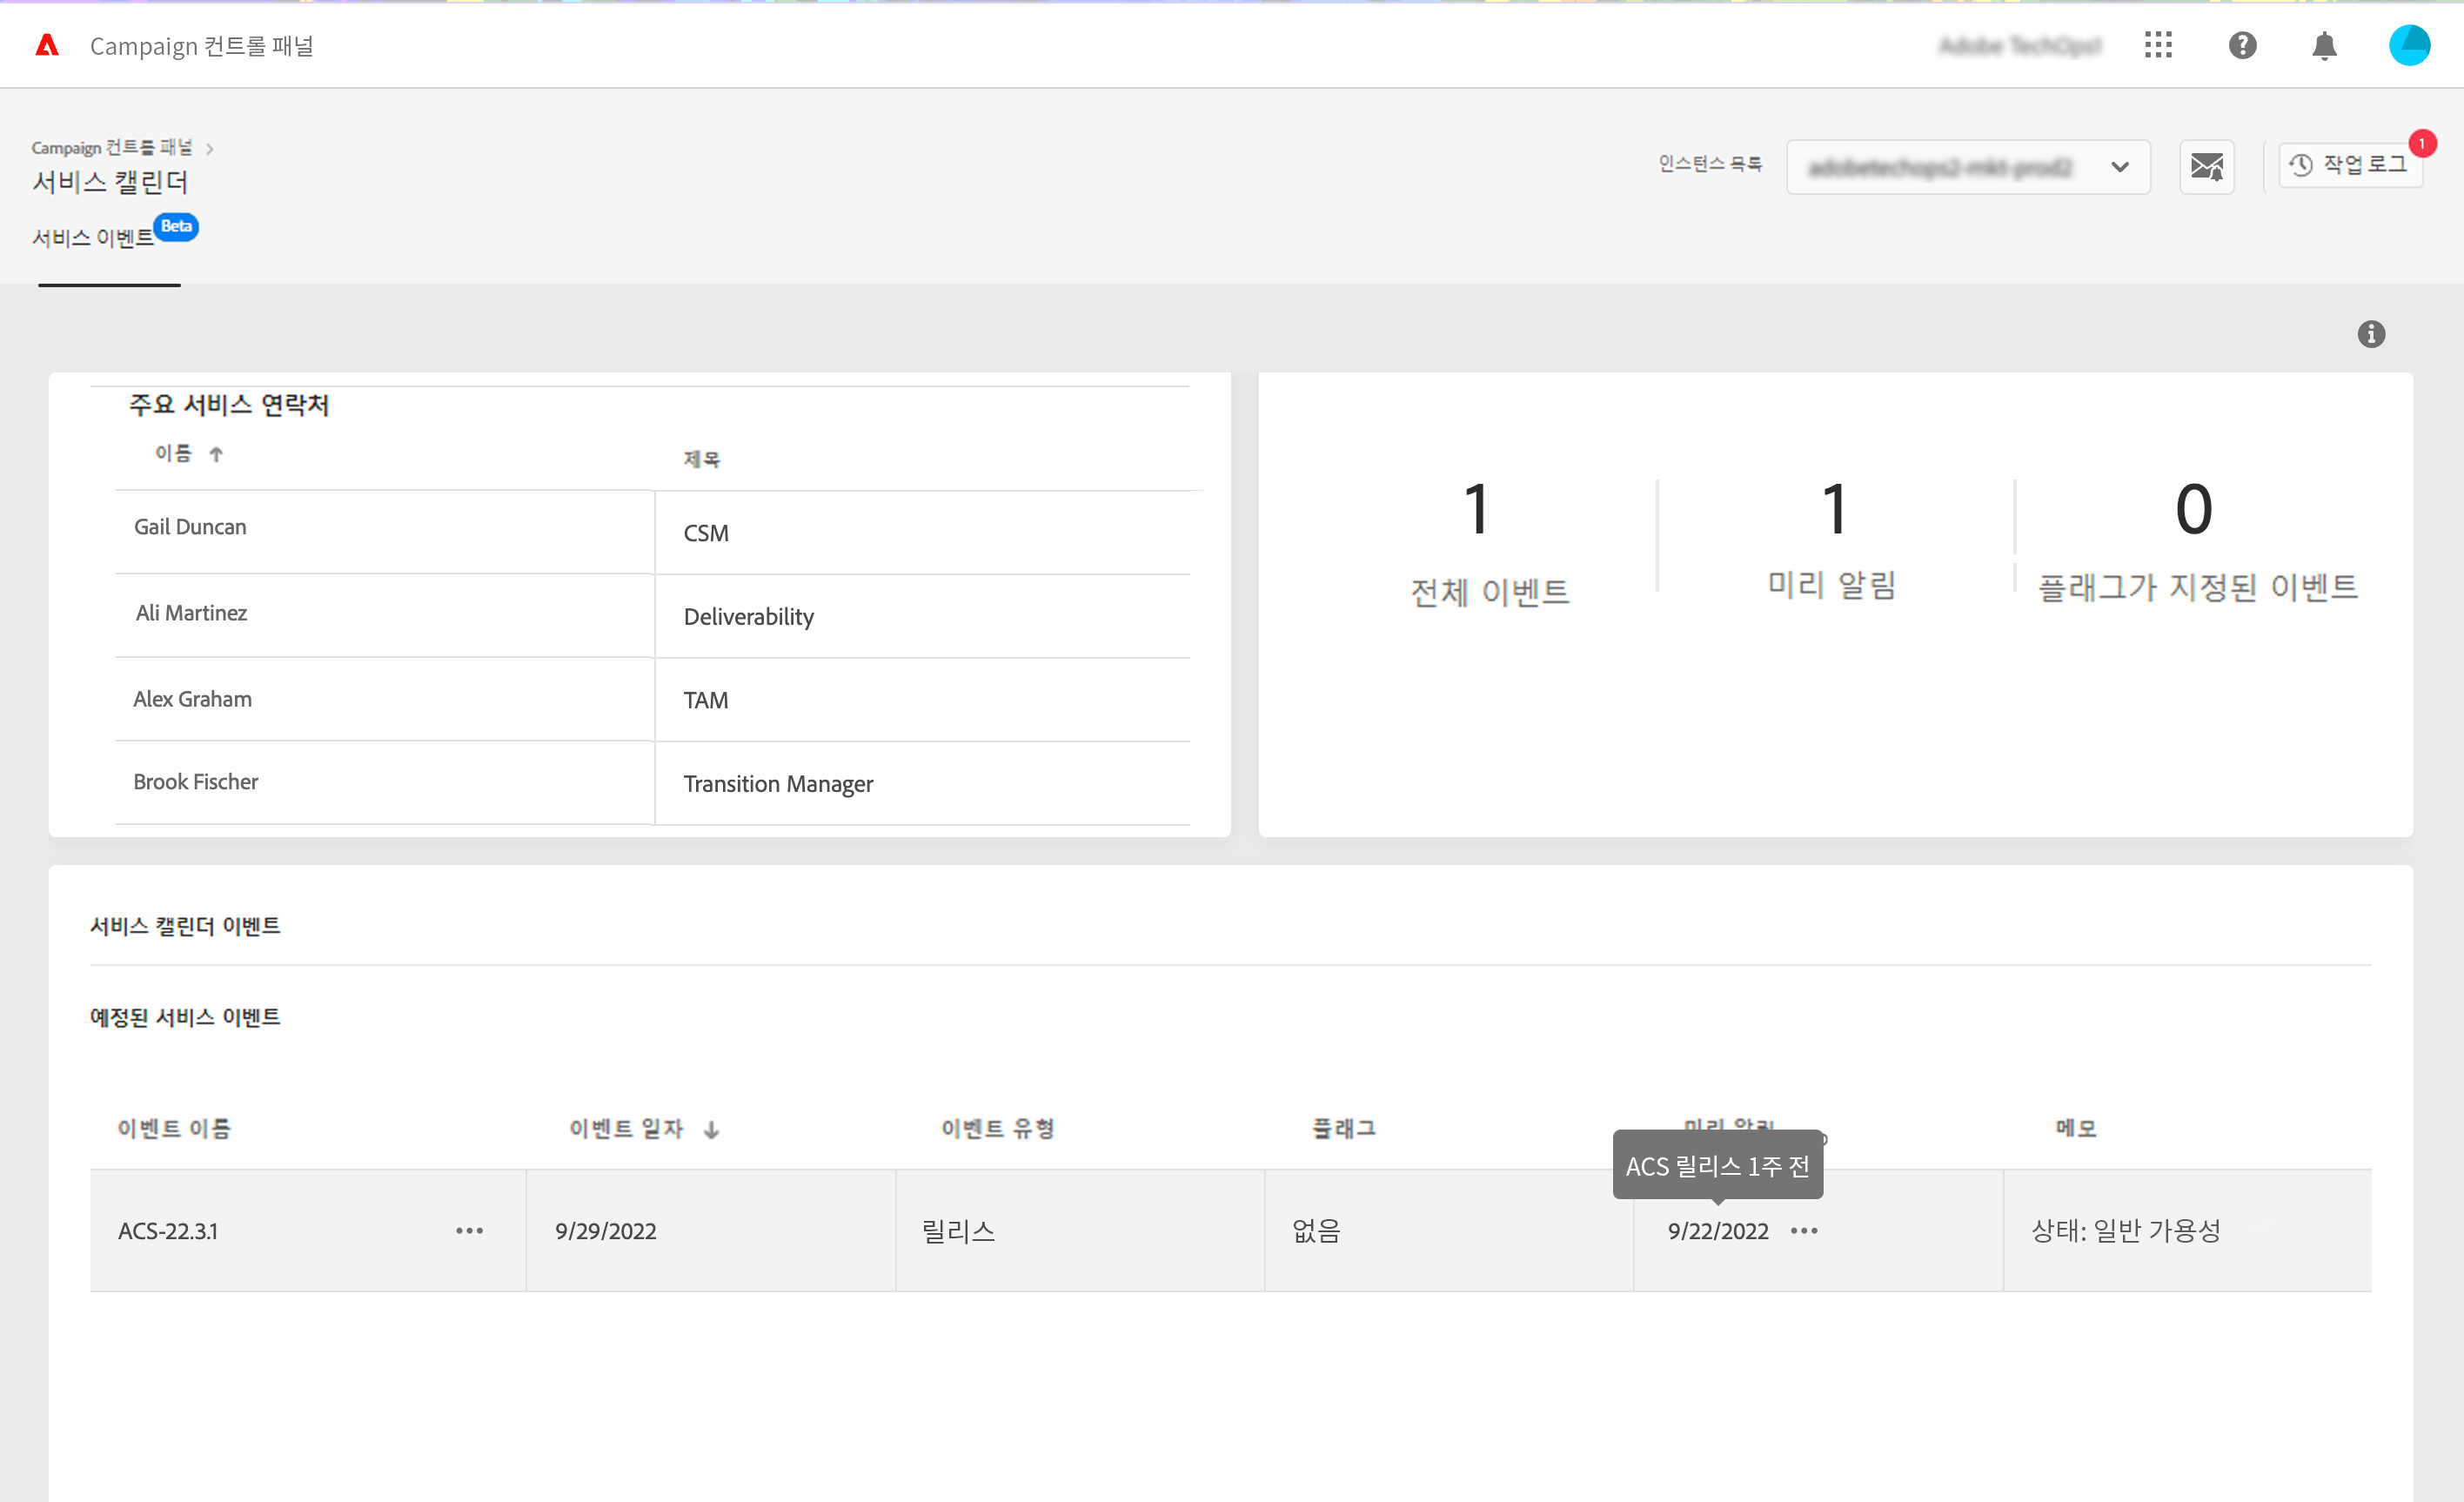Click the 플래그 column header
2464x1502 pixels.
1343,1128
